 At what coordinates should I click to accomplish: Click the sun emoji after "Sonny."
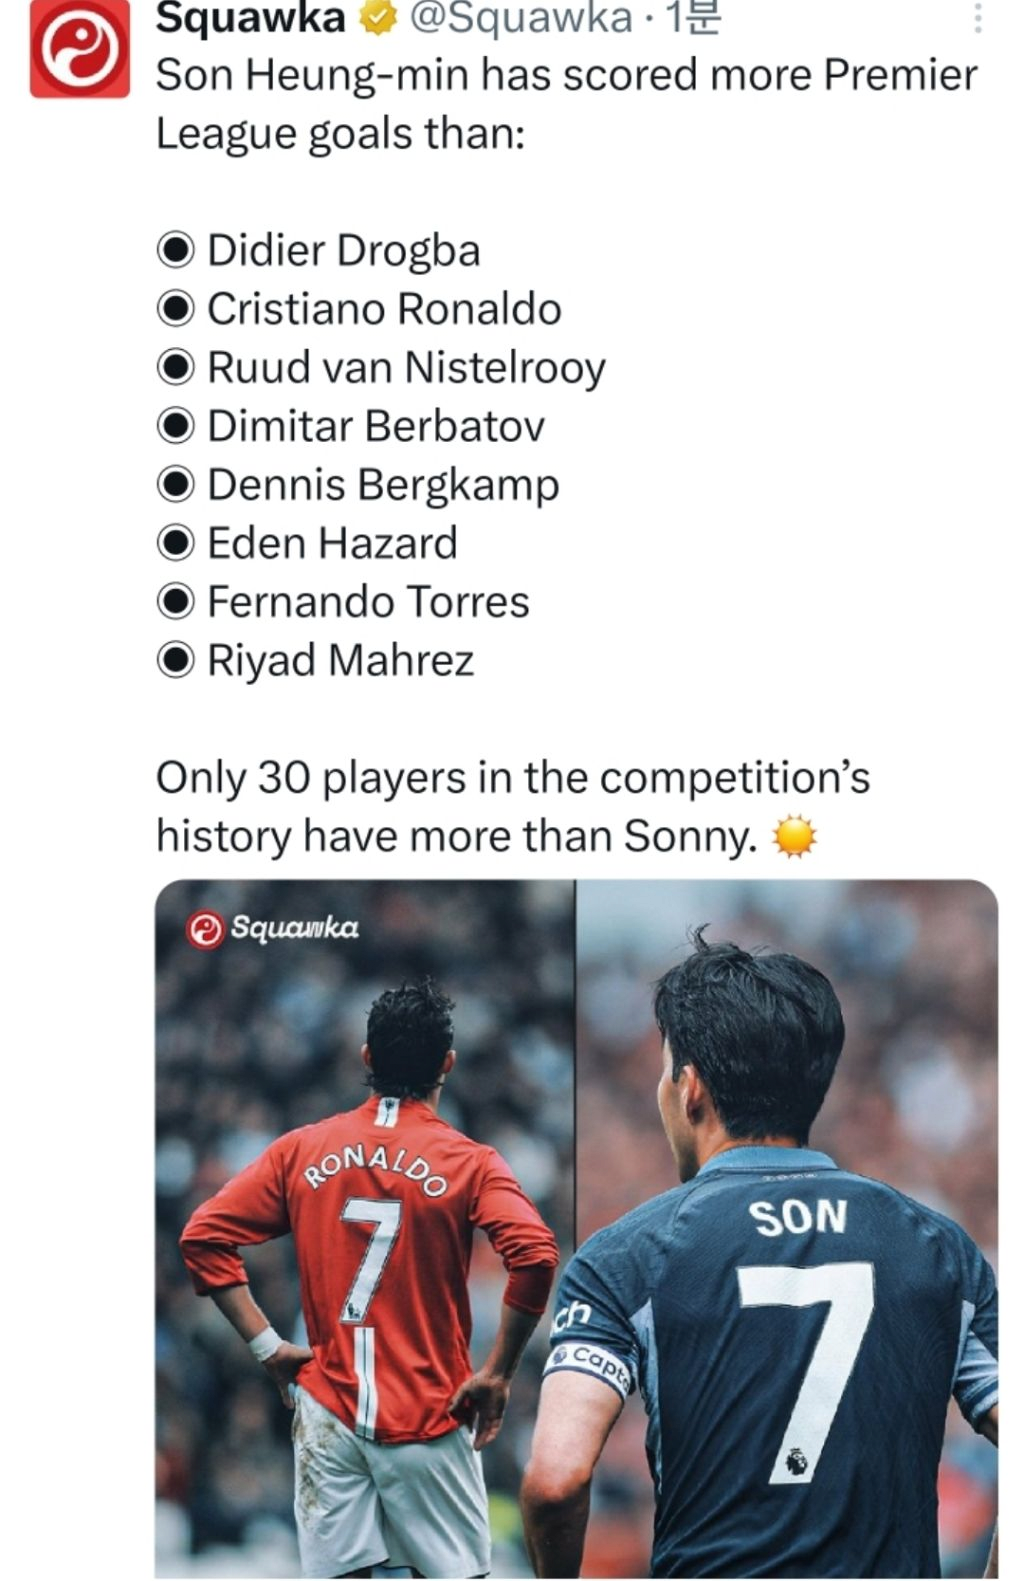[x=795, y=836]
